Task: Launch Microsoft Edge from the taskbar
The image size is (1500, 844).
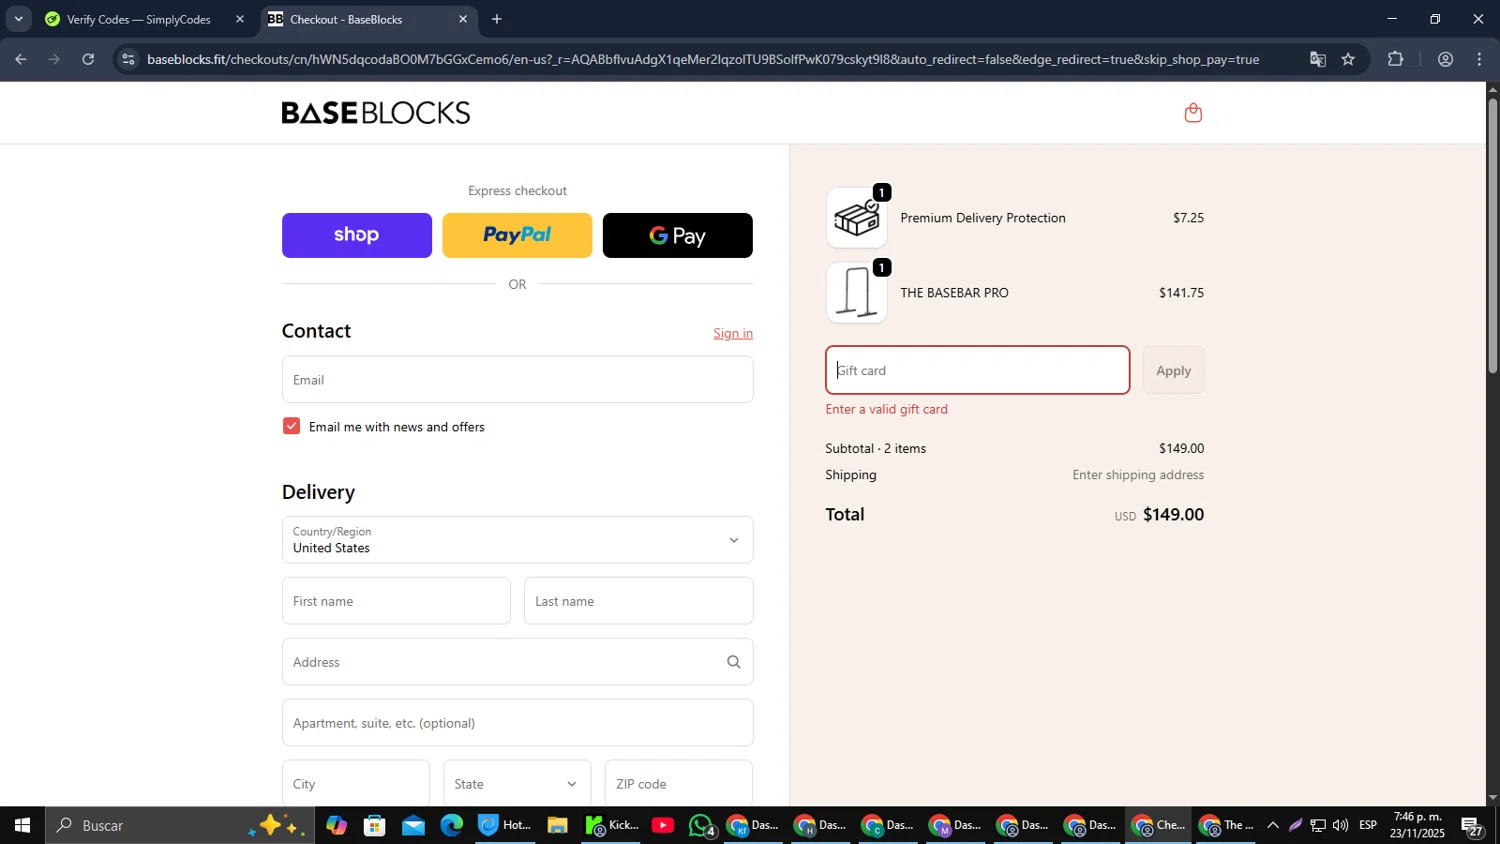Action: (x=451, y=825)
